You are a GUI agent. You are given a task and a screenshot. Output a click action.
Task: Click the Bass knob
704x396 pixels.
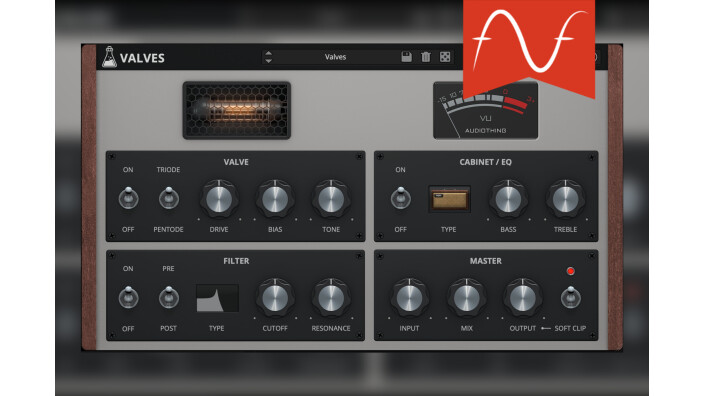click(508, 199)
